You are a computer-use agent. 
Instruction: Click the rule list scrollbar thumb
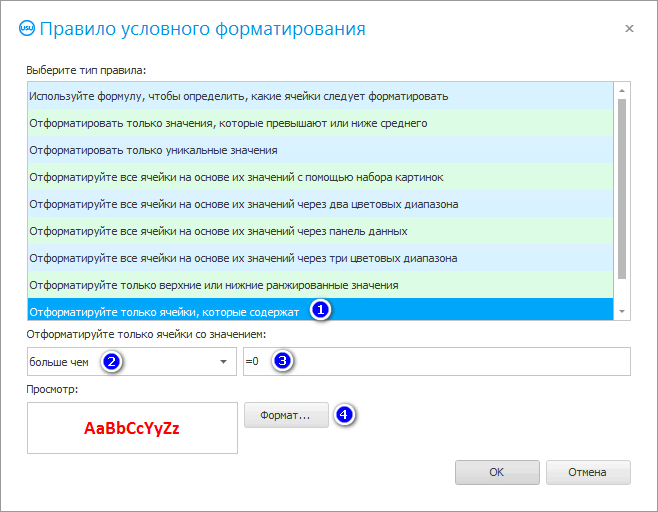(622, 189)
